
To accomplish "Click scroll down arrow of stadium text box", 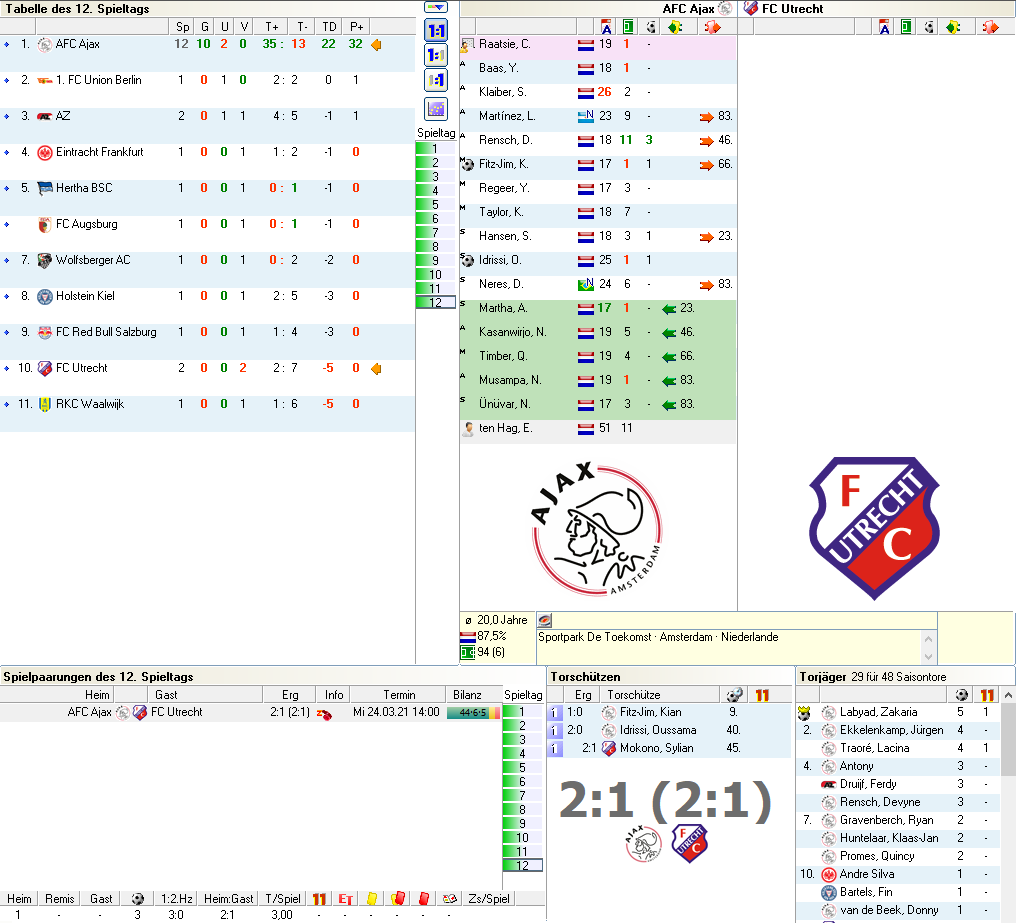I will click(x=928, y=656).
